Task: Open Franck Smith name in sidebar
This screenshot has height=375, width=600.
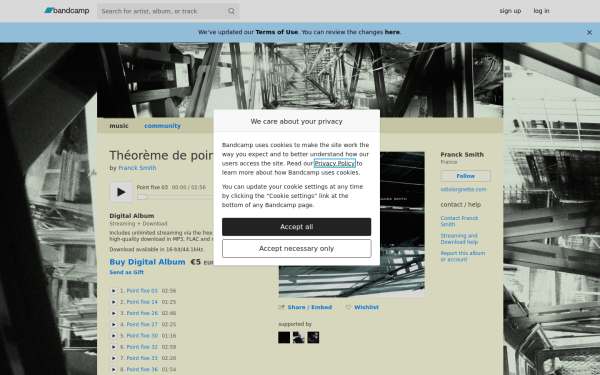Action: 462,155
